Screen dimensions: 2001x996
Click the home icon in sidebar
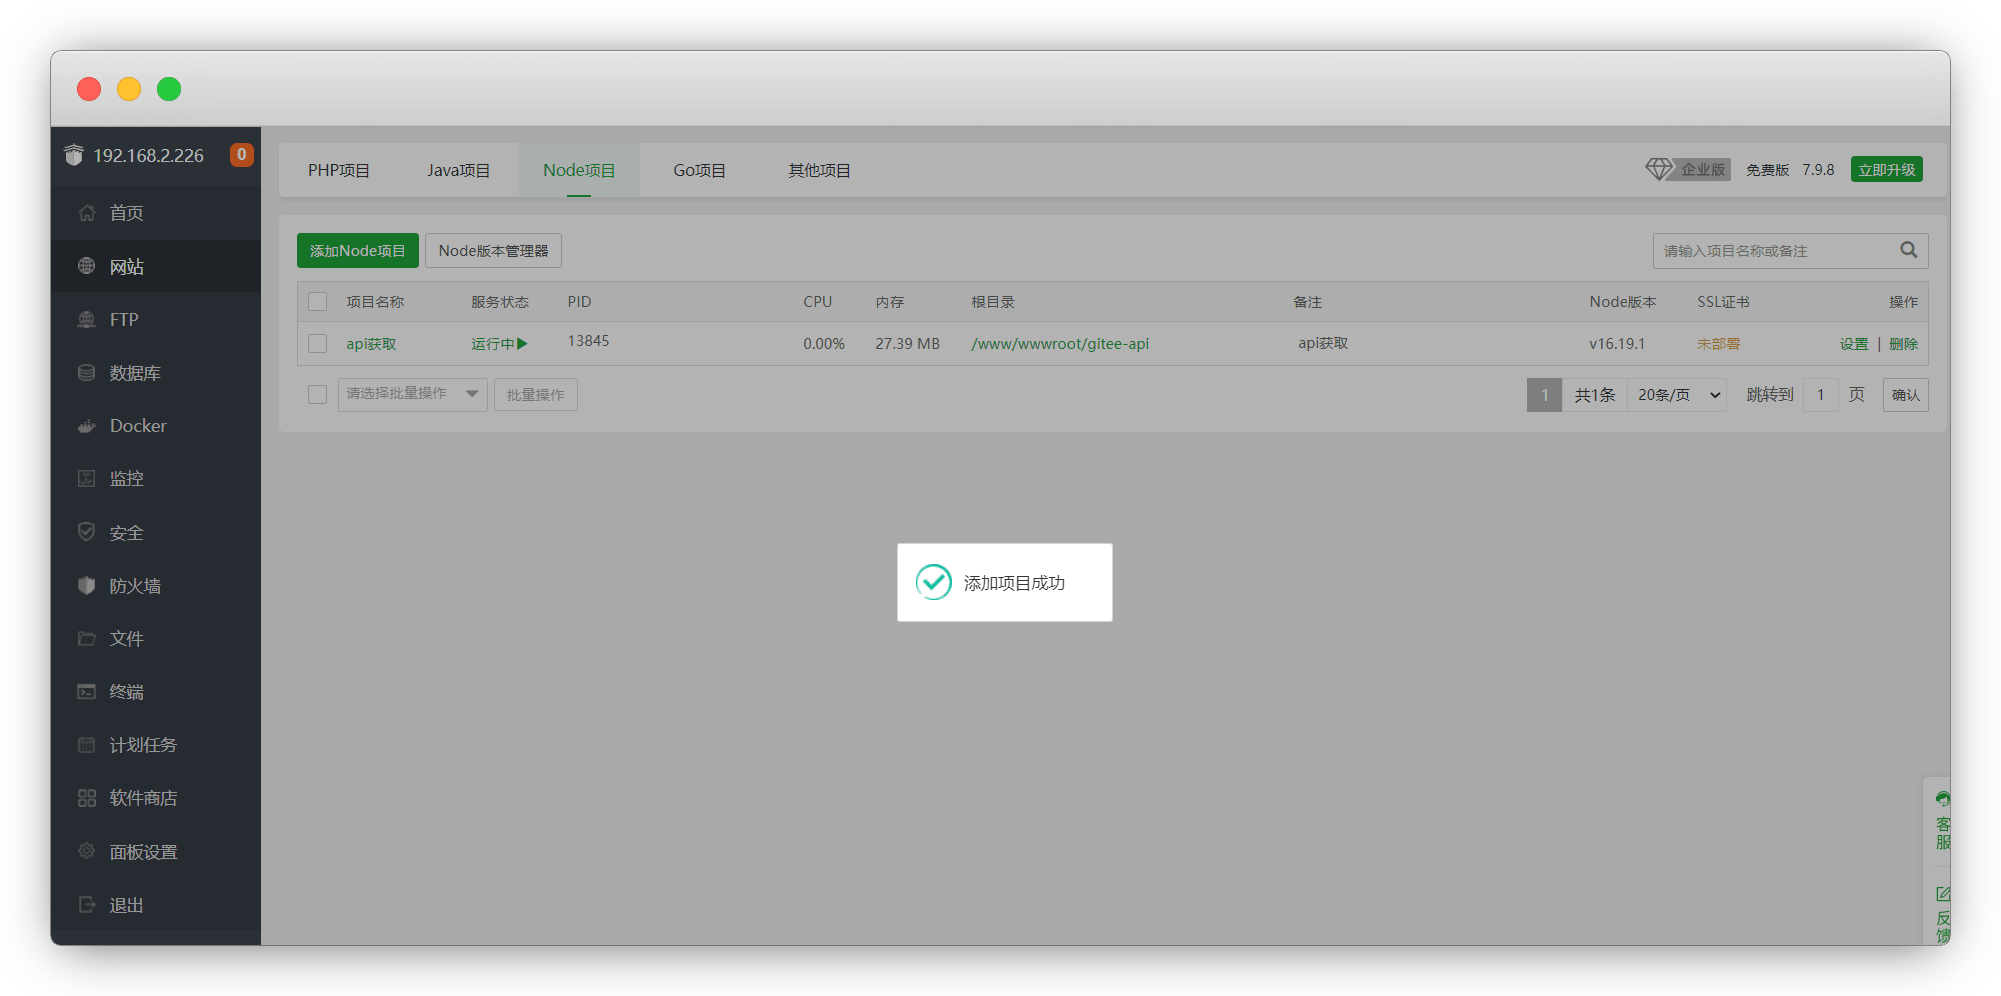pos(87,213)
